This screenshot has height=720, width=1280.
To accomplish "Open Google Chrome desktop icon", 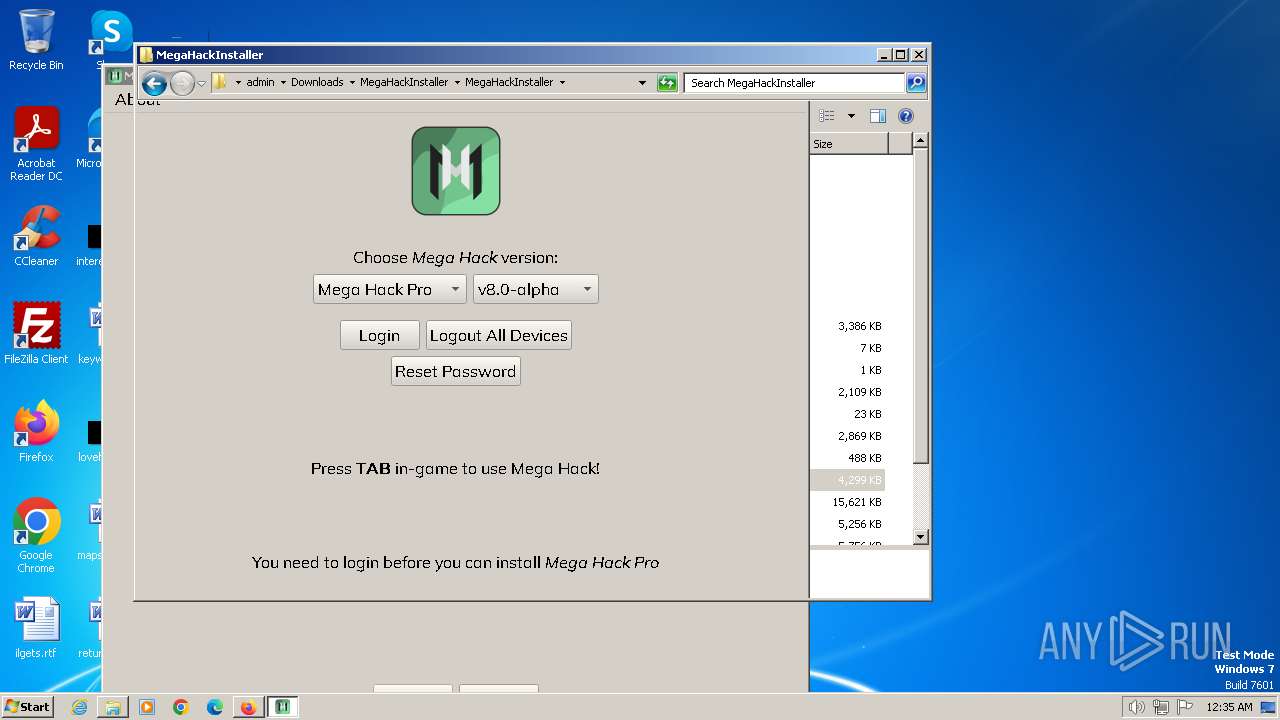I will point(36,536).
